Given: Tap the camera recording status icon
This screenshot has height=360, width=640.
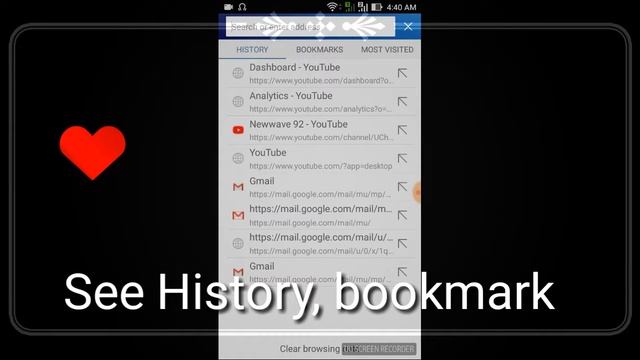Looking at the screenshot, I should (229, 7).
